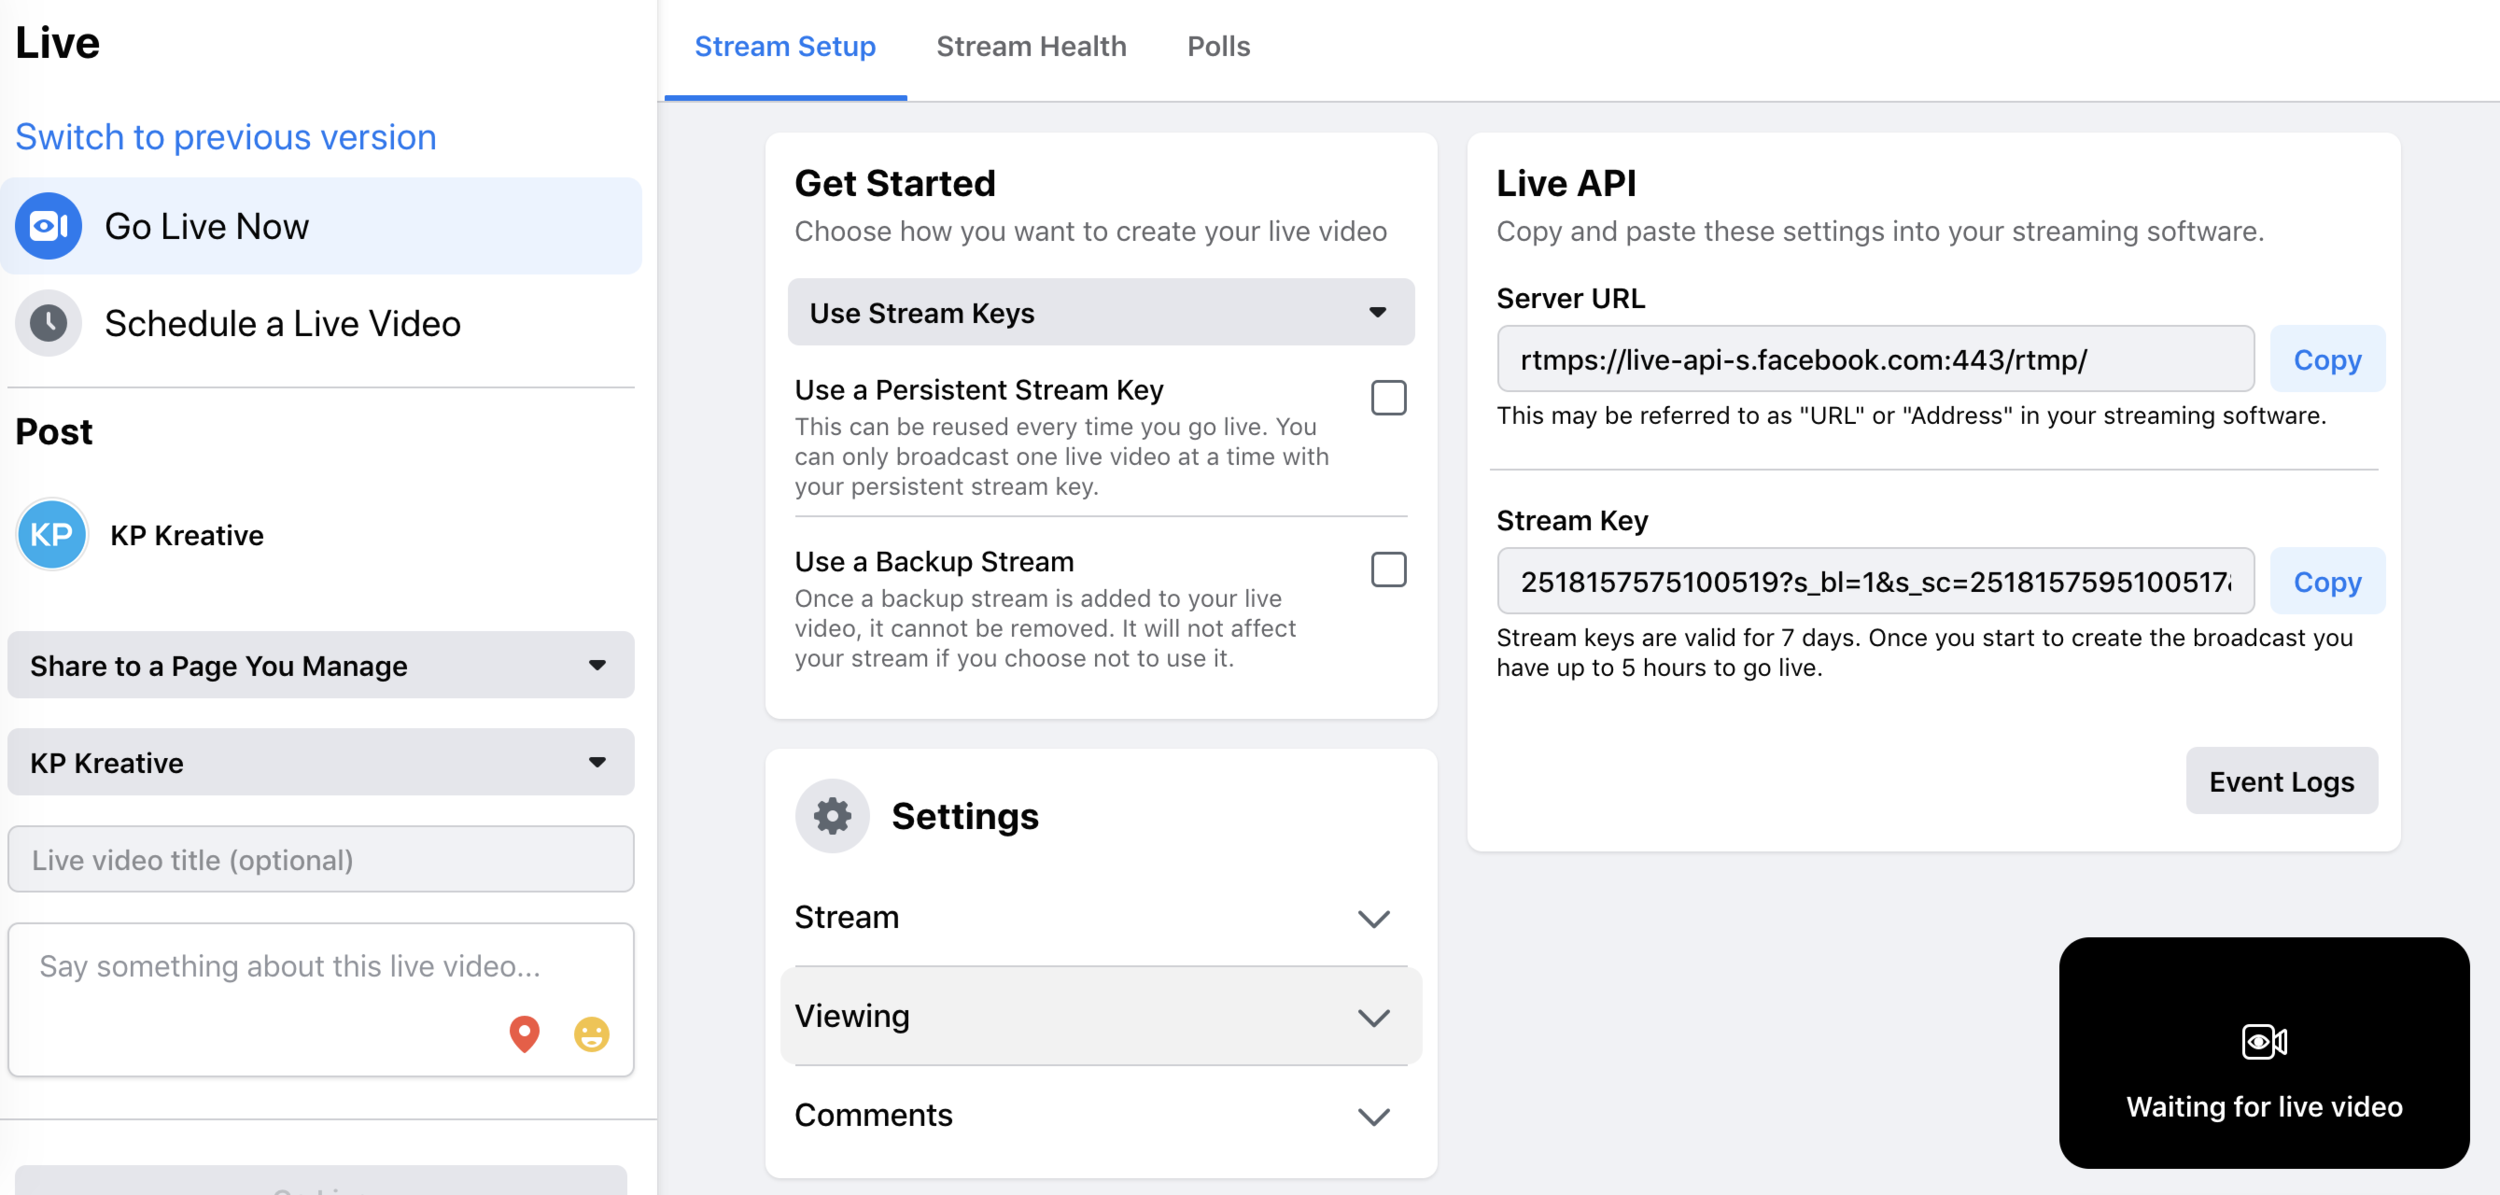Switch to the Polls tab
The width and height of the screenshot is (2500, 1195).
1218,43
